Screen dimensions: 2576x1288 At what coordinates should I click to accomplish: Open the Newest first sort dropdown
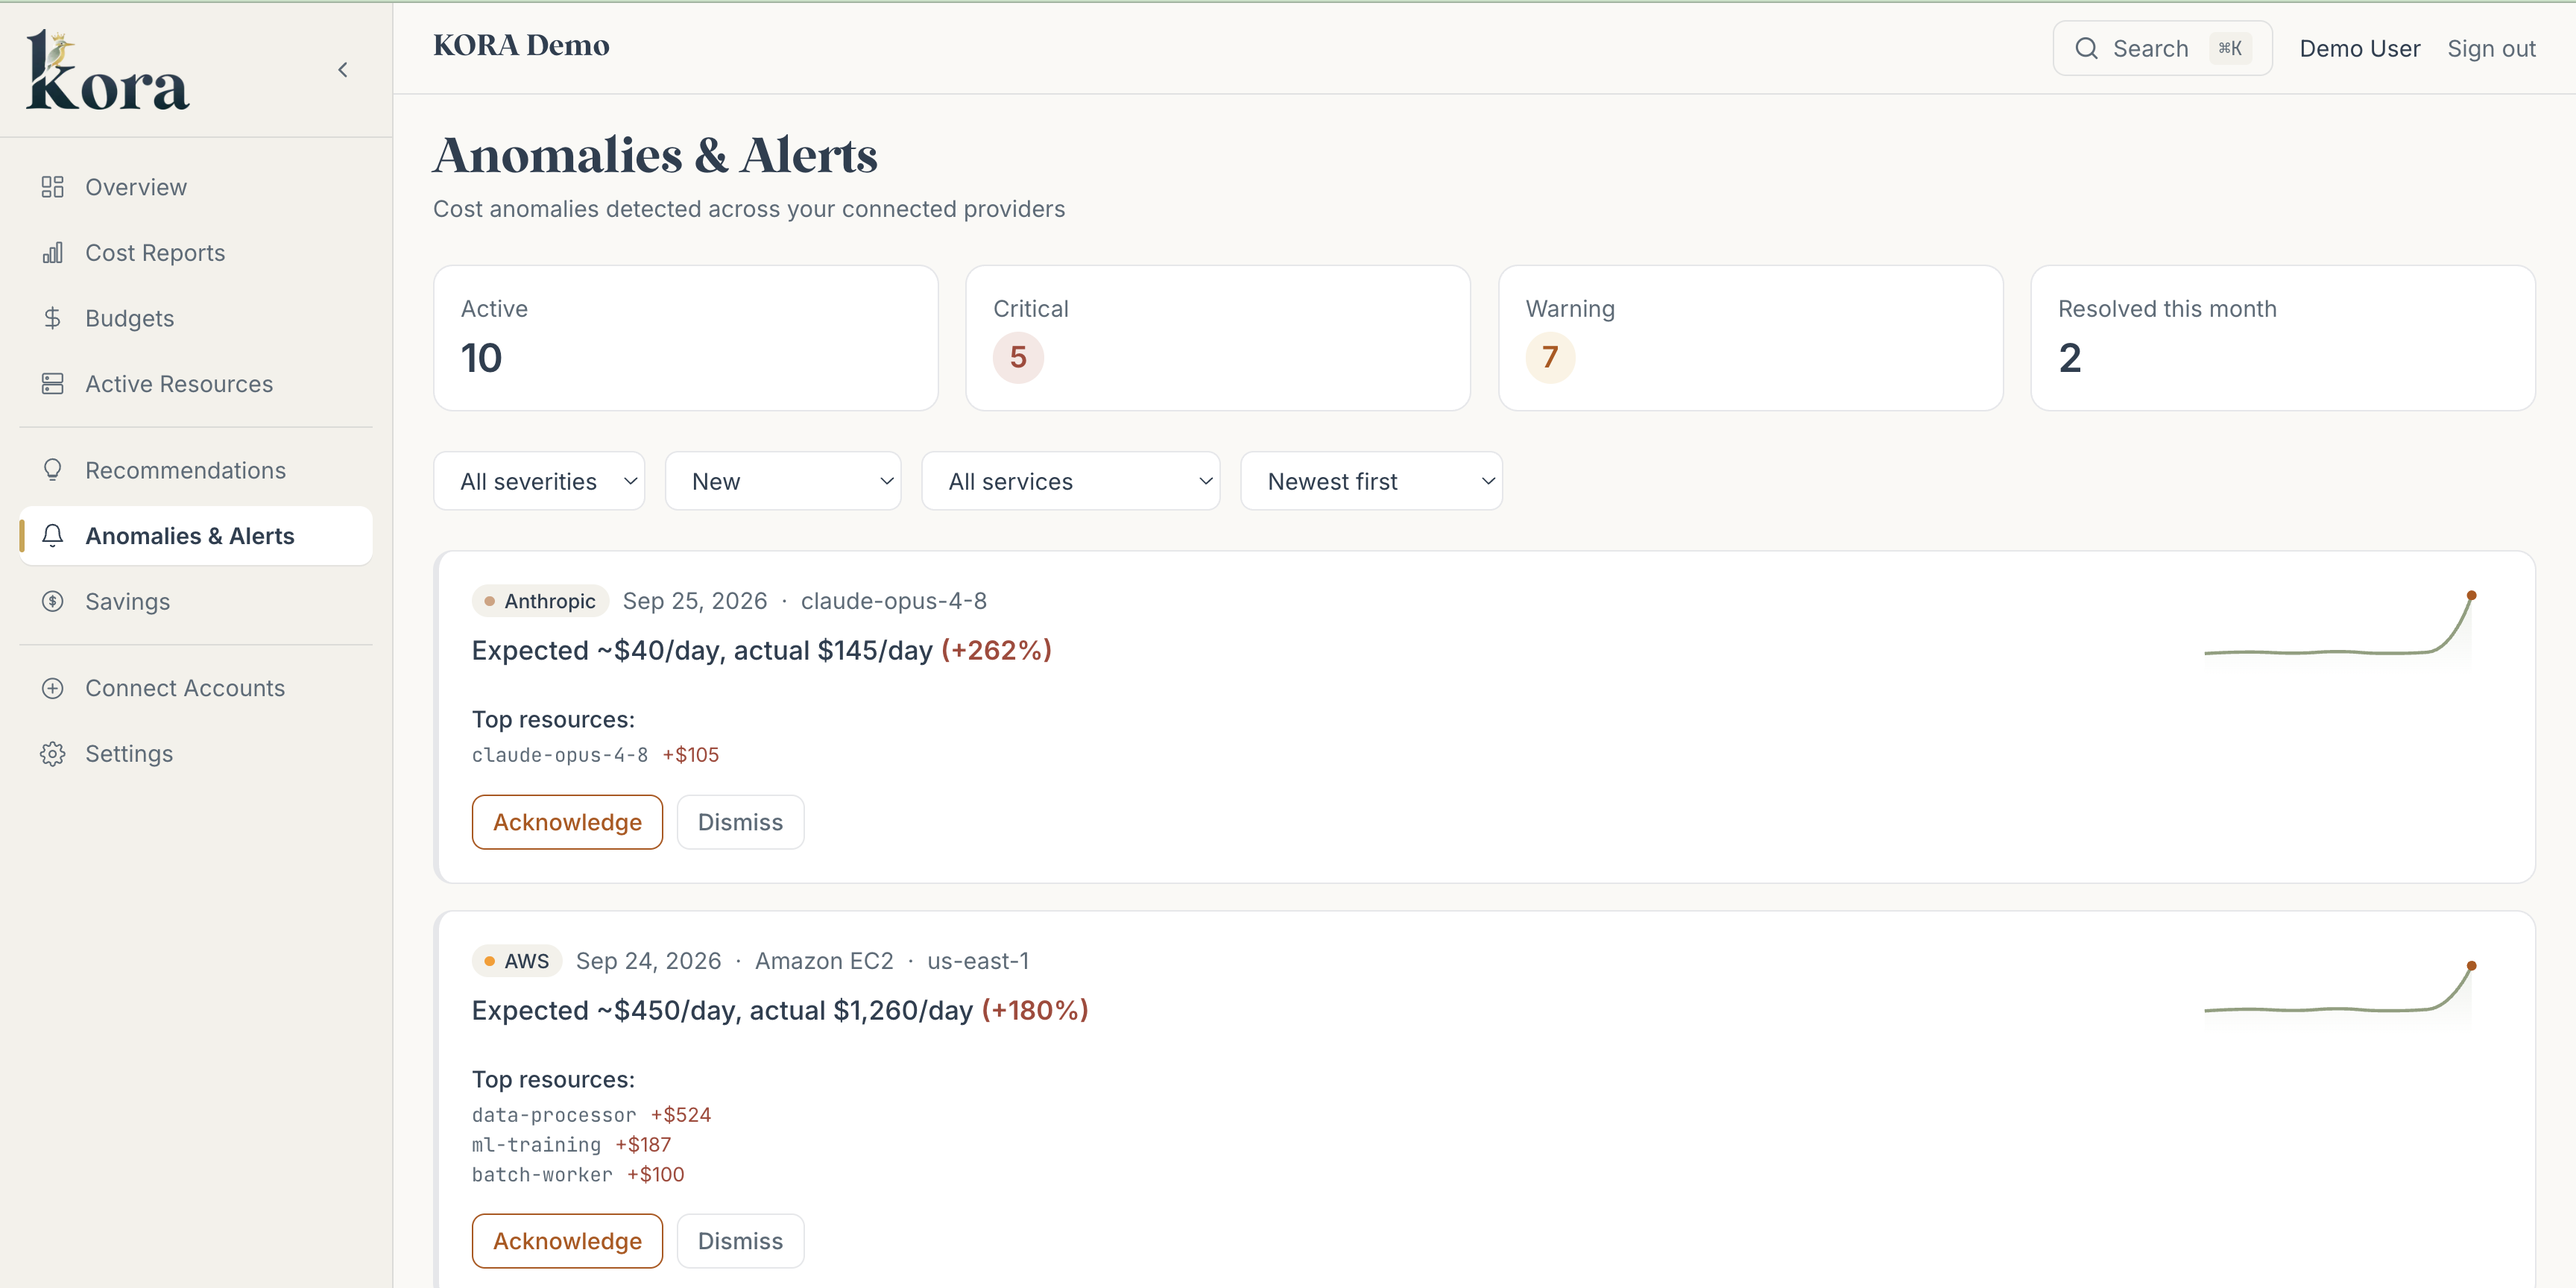click(x=1371, y=481)
